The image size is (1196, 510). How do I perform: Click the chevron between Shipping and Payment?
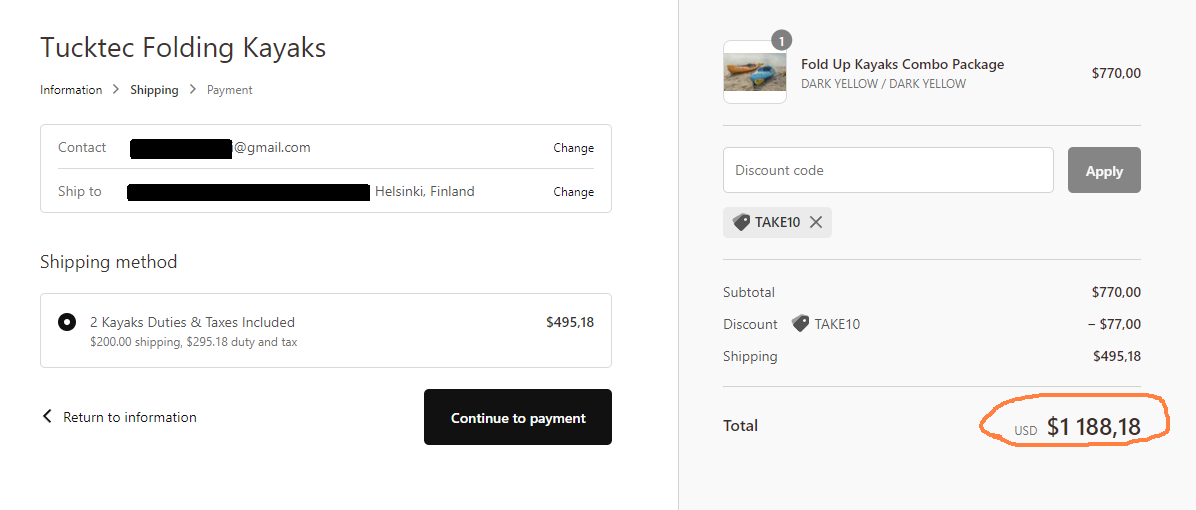point(193,90)
